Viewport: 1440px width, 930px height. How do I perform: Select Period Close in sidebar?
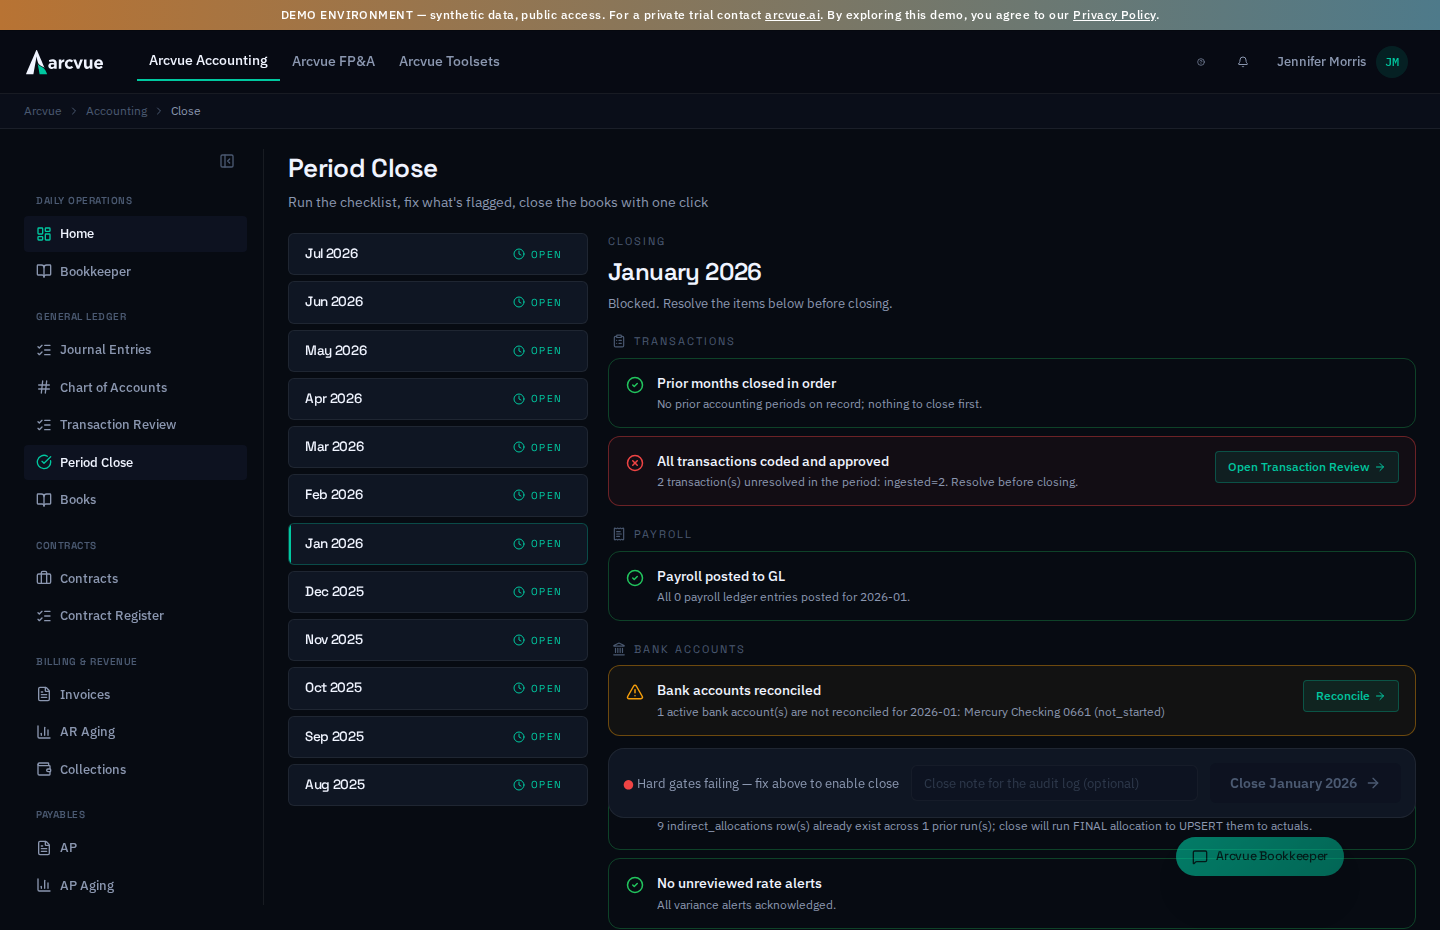click(x=135, y=463)
